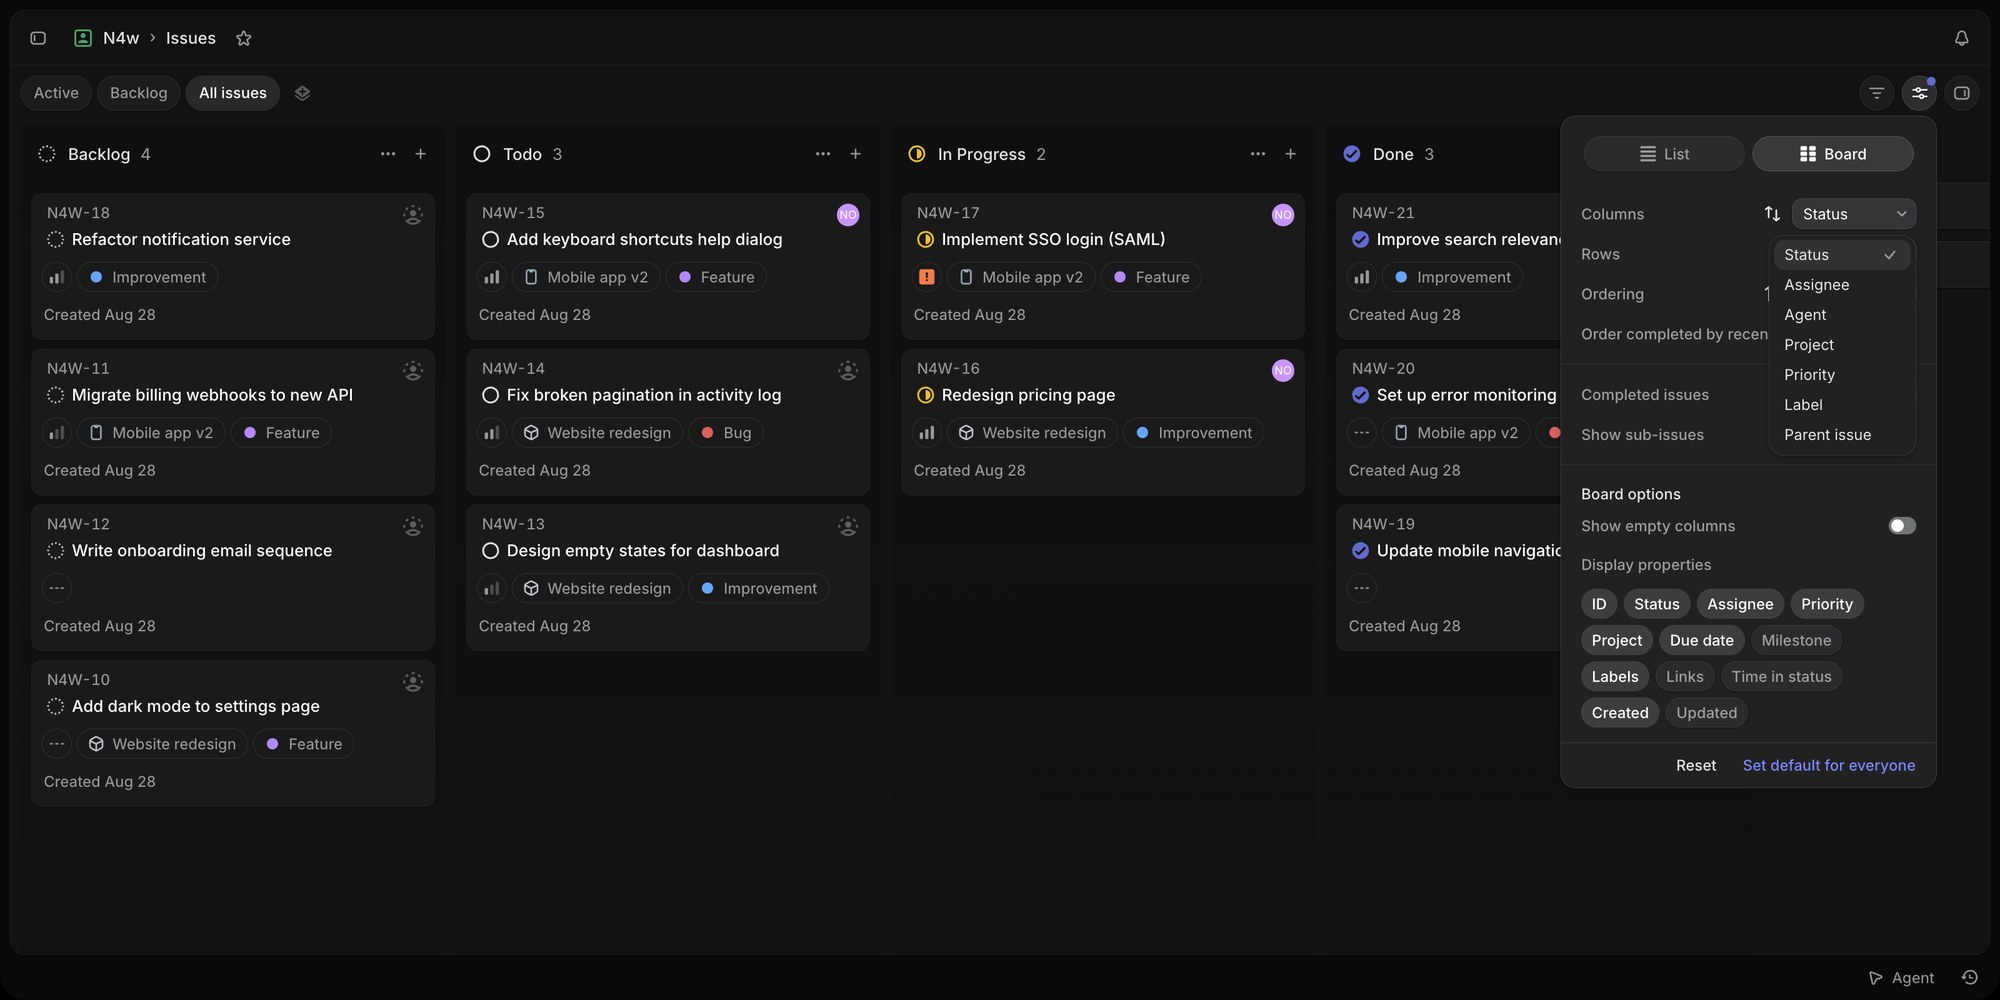Open history clock icon bottom right
Image resolution: width=2000 pixels, height=1000 pixels.
(1970, 978)
